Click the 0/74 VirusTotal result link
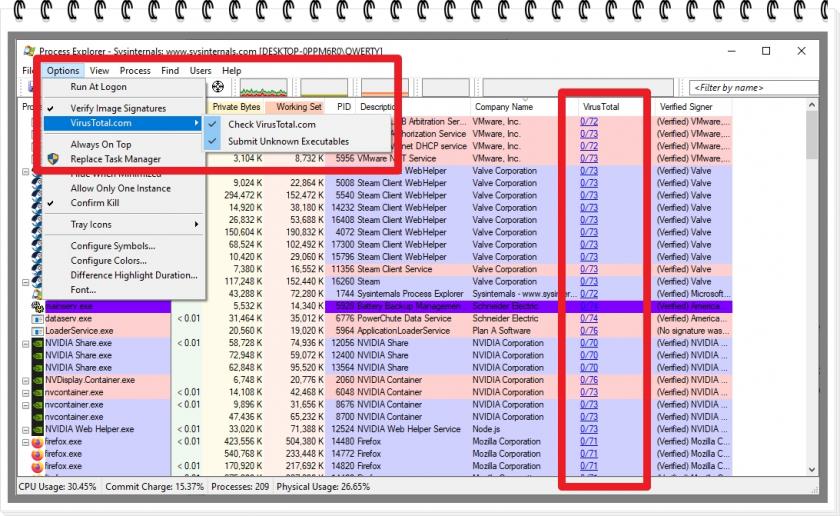840x516 pixels. pos(589,318)
